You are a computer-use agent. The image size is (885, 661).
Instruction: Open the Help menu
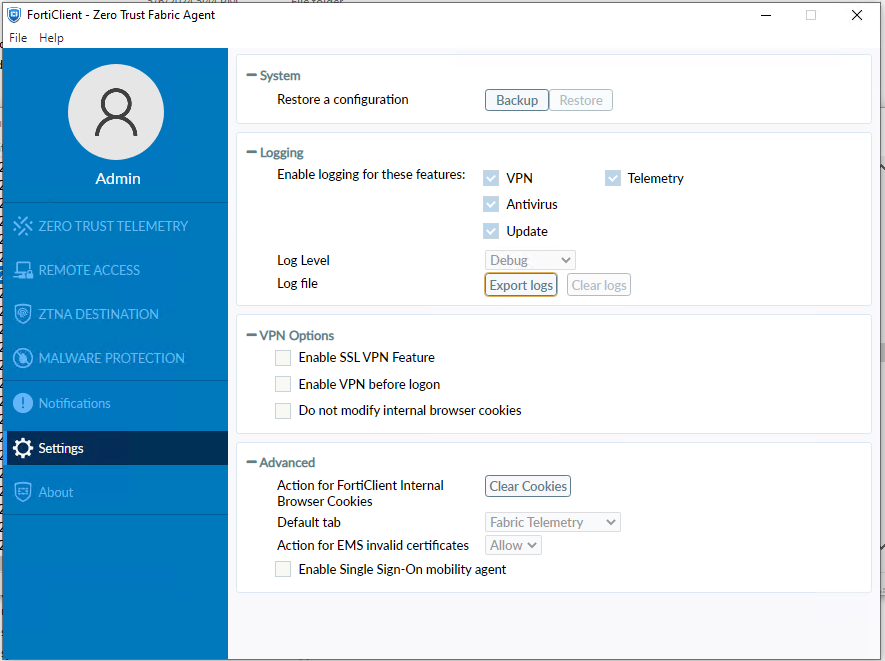click(x=51, y=38)
